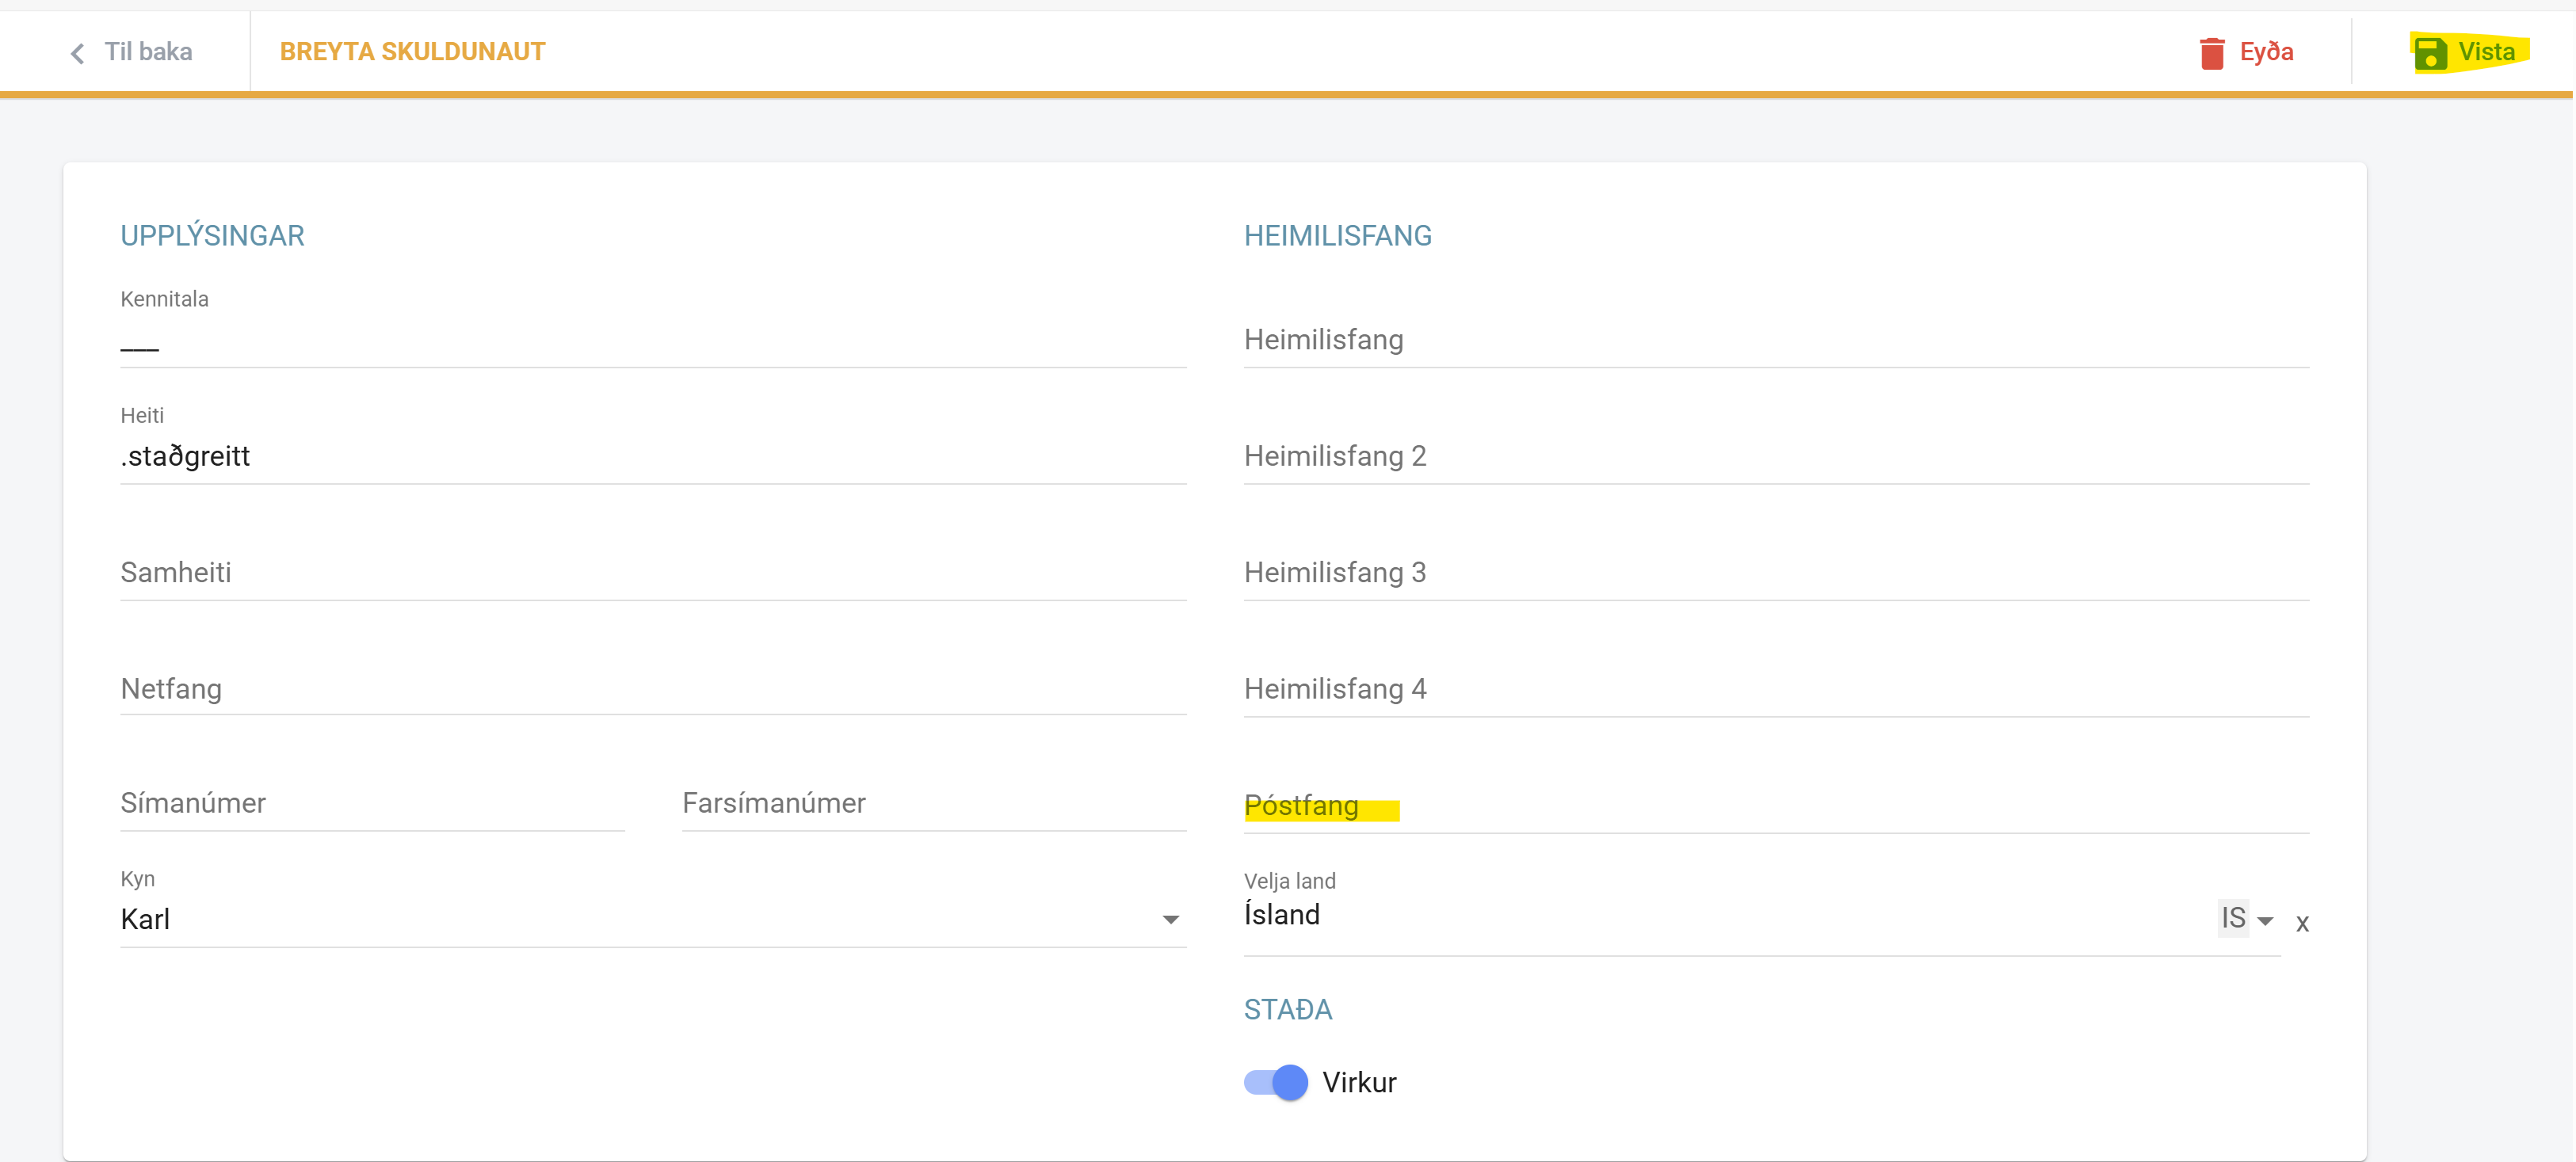Select the Símanúmer phone field

(x=370, y=804)
